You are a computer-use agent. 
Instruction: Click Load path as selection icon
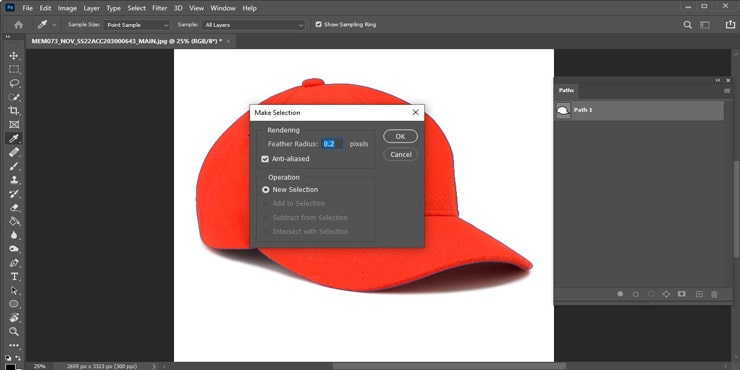(x=651, y=294)
